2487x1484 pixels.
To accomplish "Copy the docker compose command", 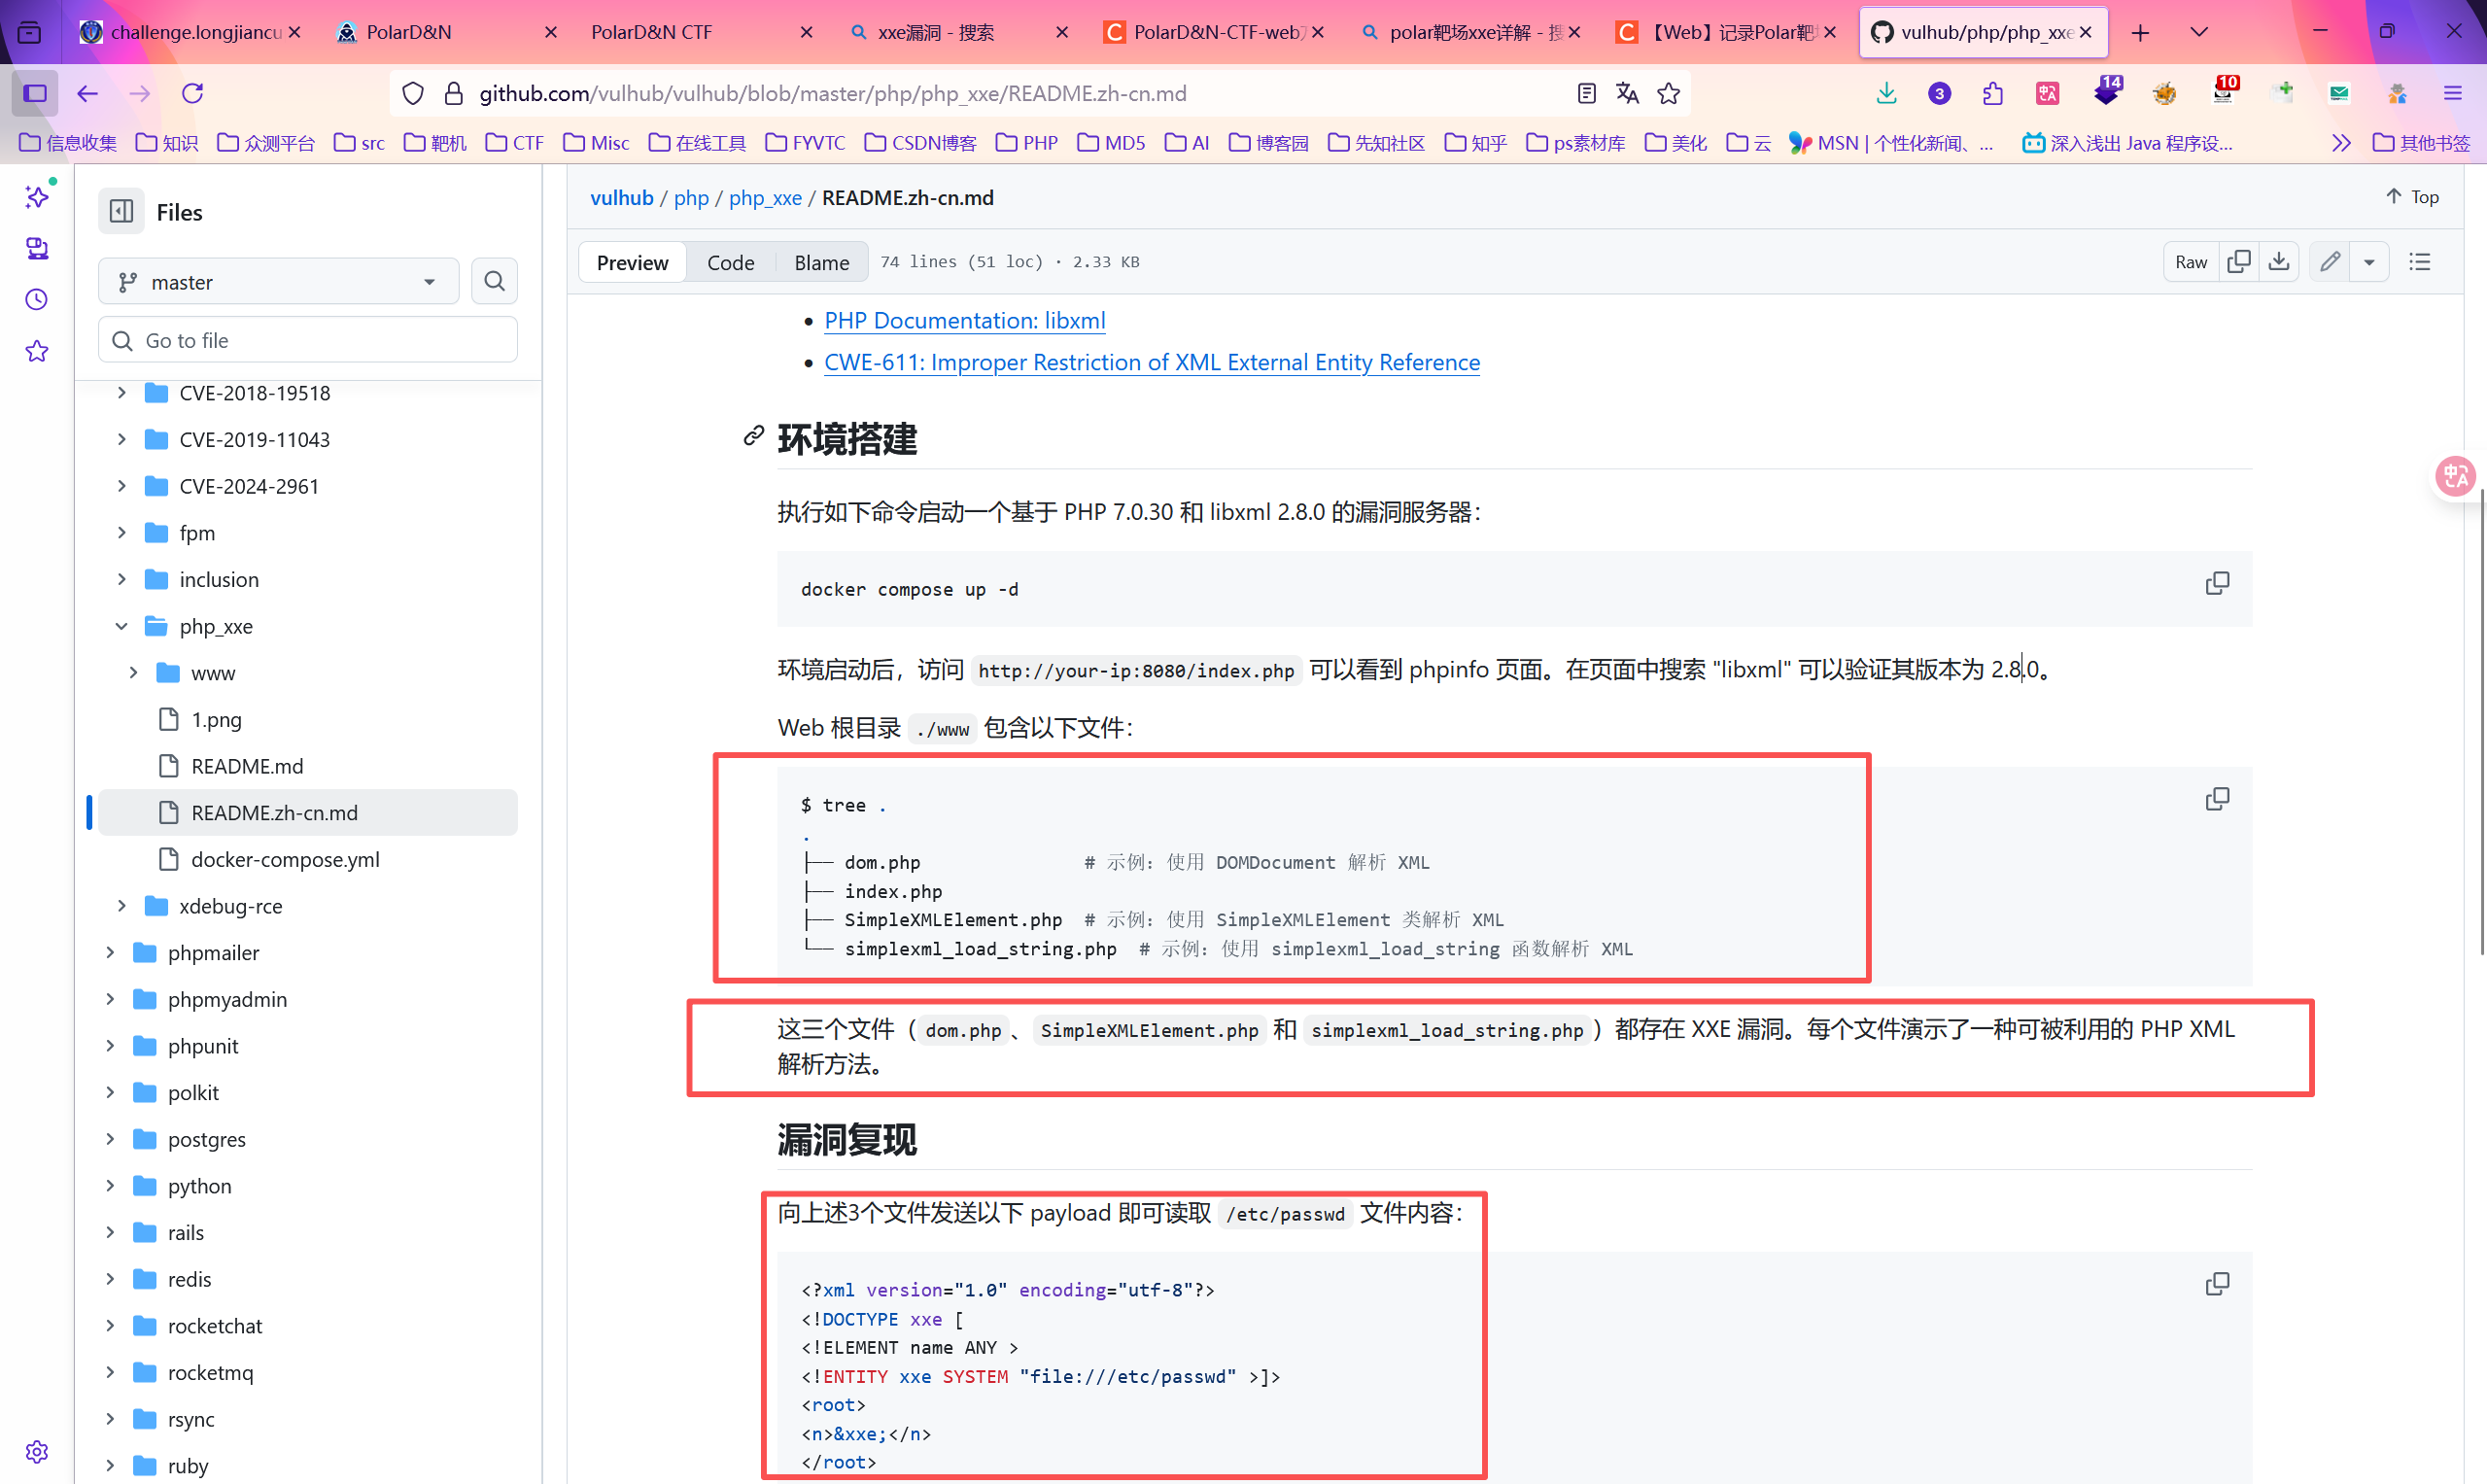I will pos(2217,583).
